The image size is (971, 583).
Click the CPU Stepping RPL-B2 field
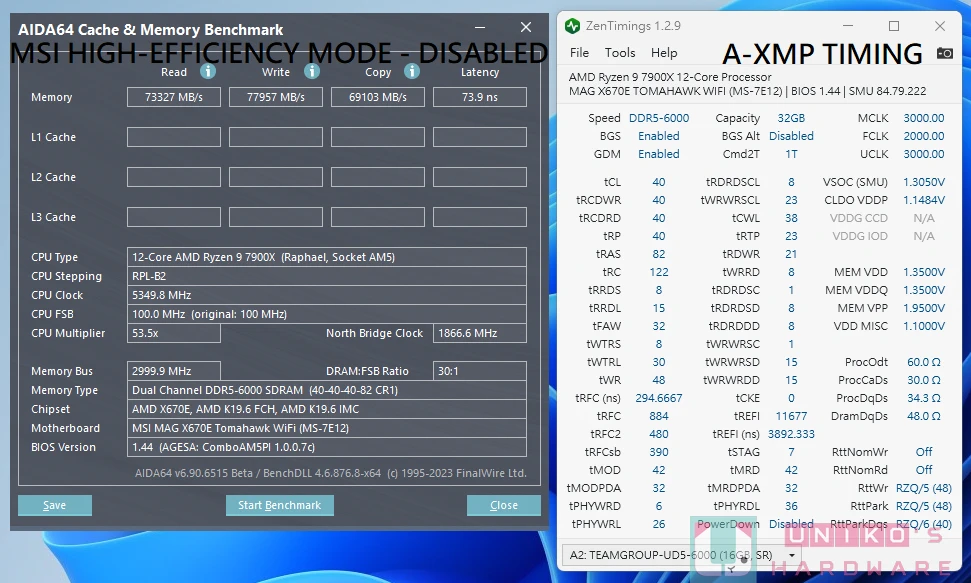327,276
